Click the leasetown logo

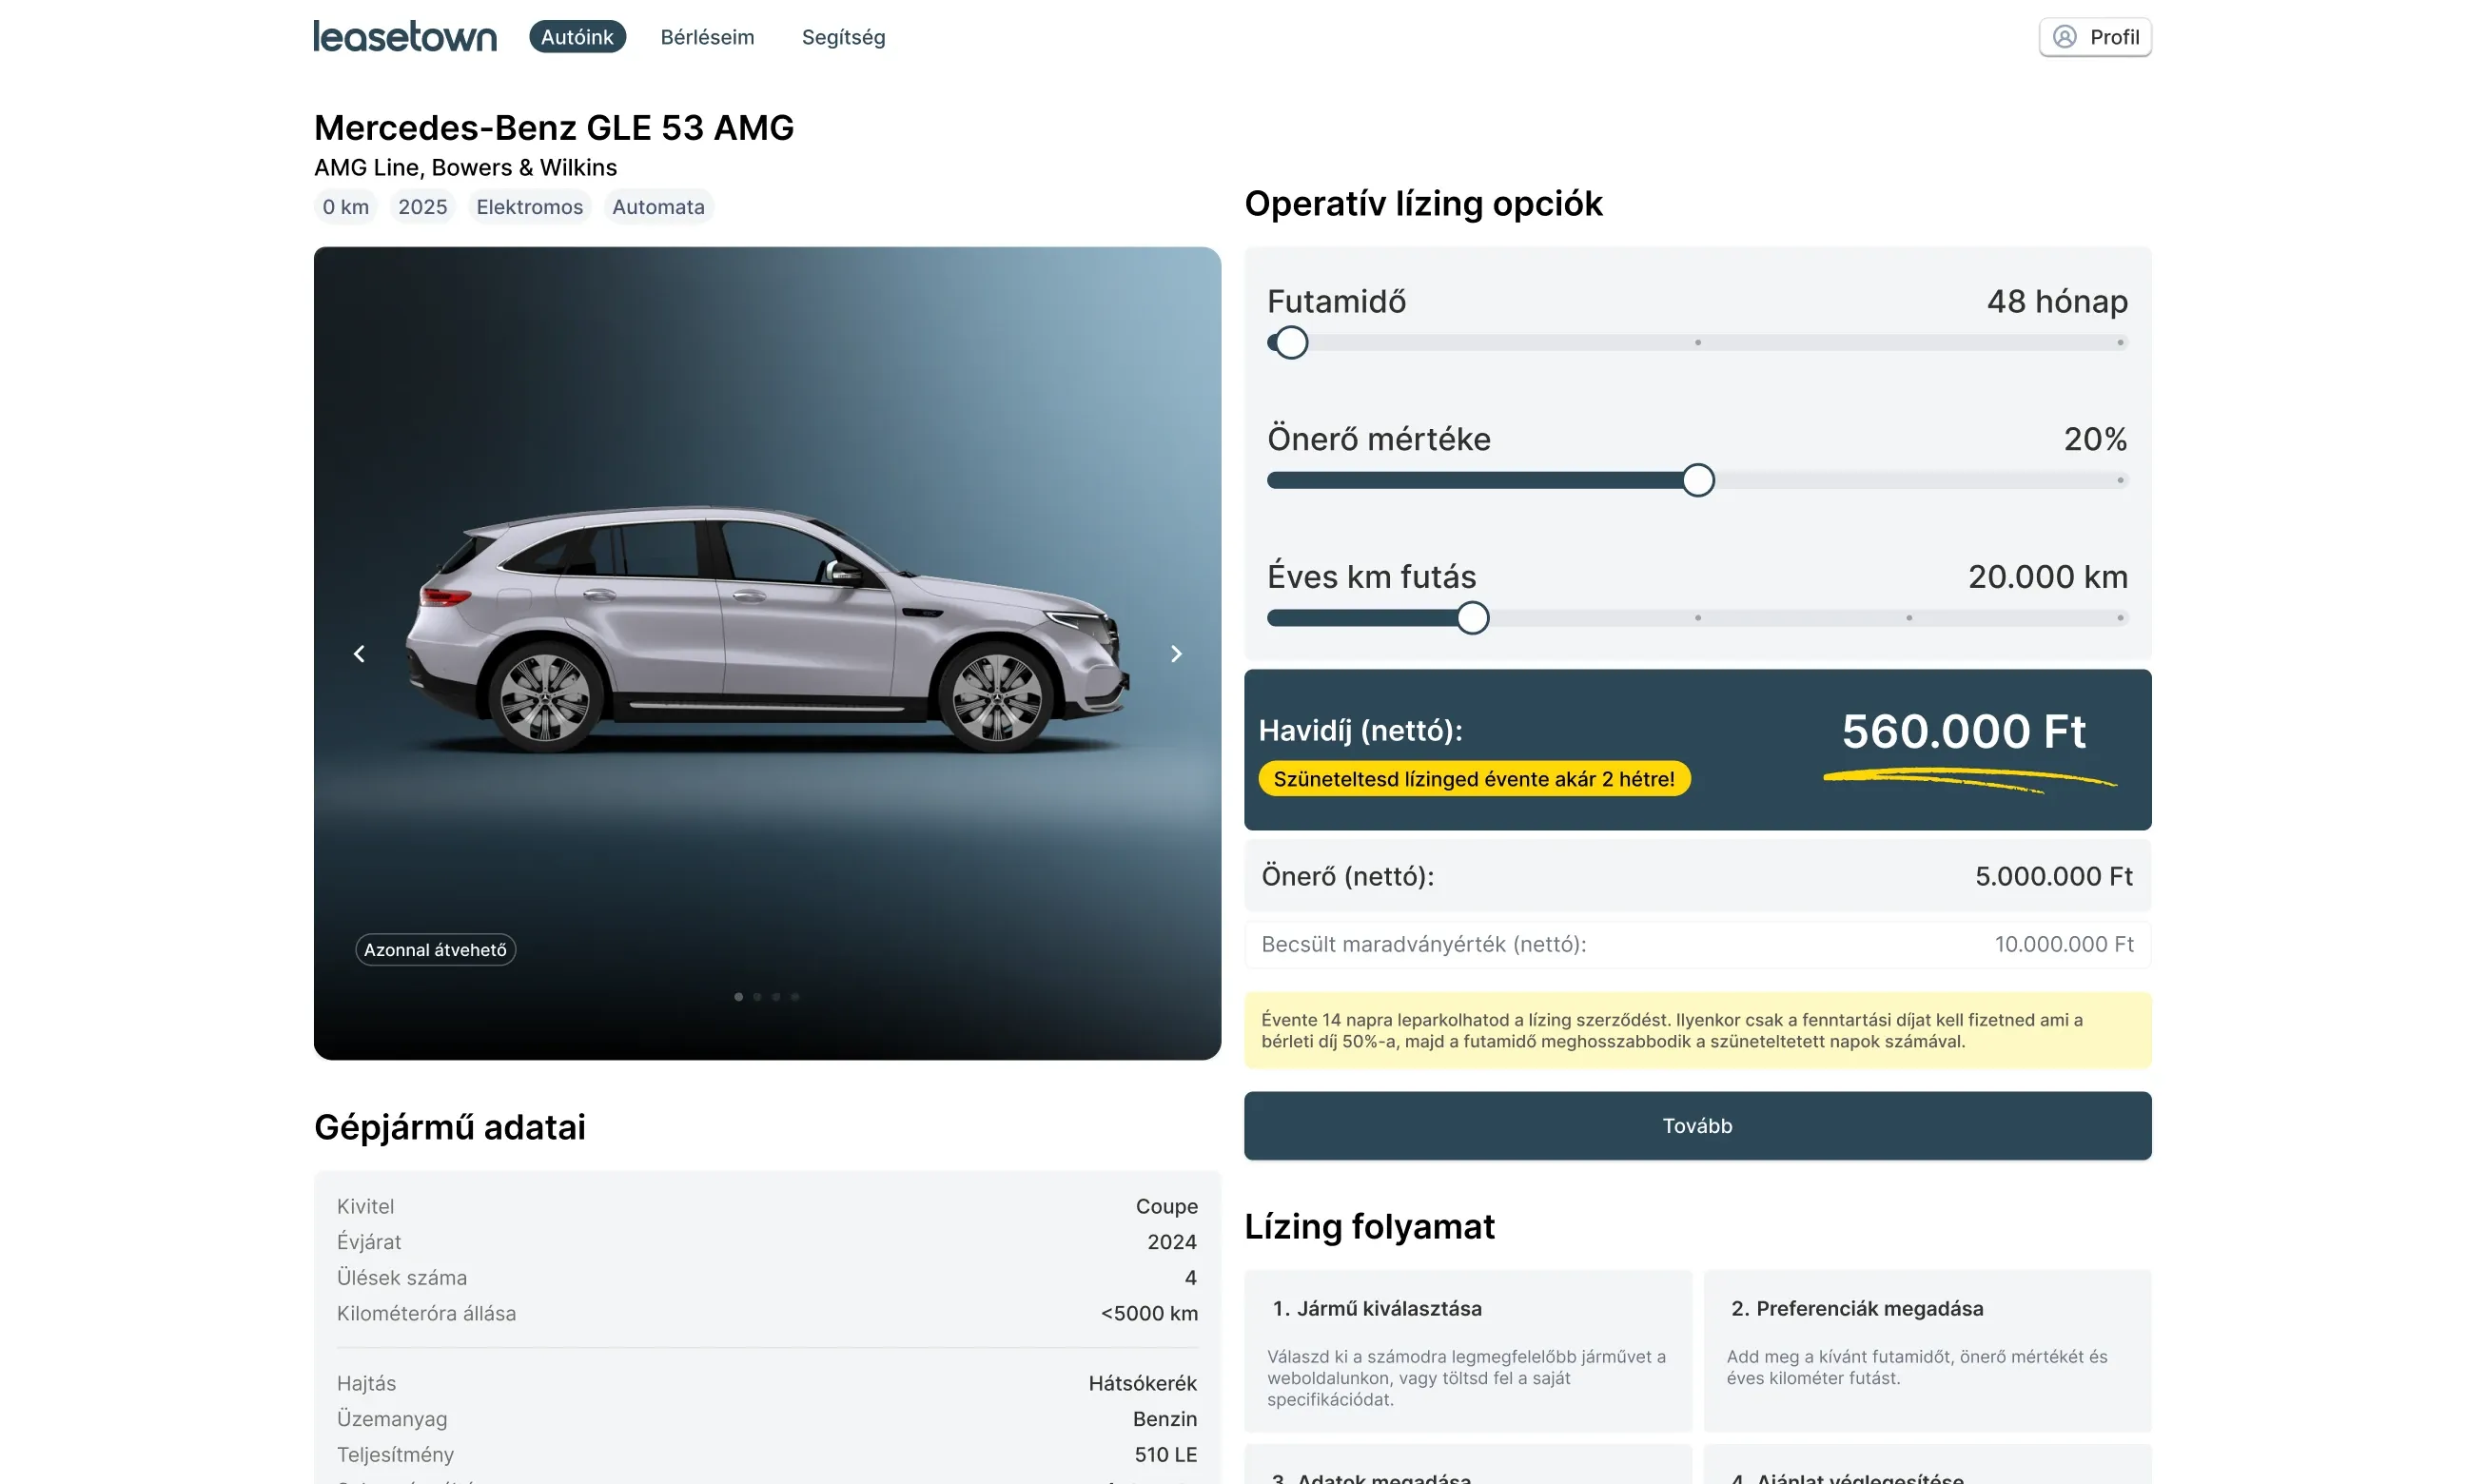coord(405,37)
